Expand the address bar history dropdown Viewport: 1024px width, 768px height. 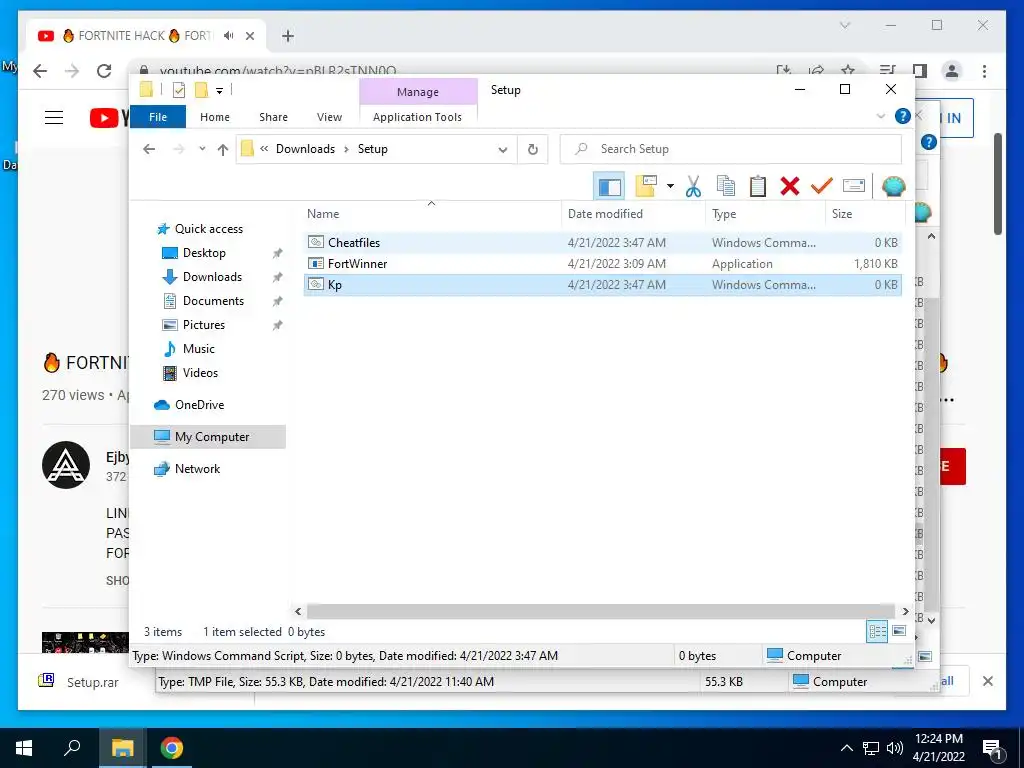(503, 149)
